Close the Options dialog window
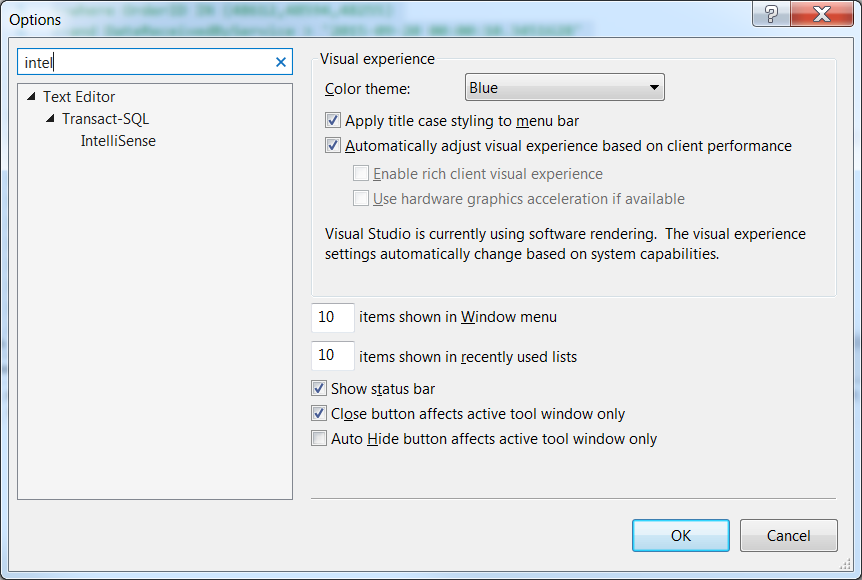862x580 pixels. [820, 16]
